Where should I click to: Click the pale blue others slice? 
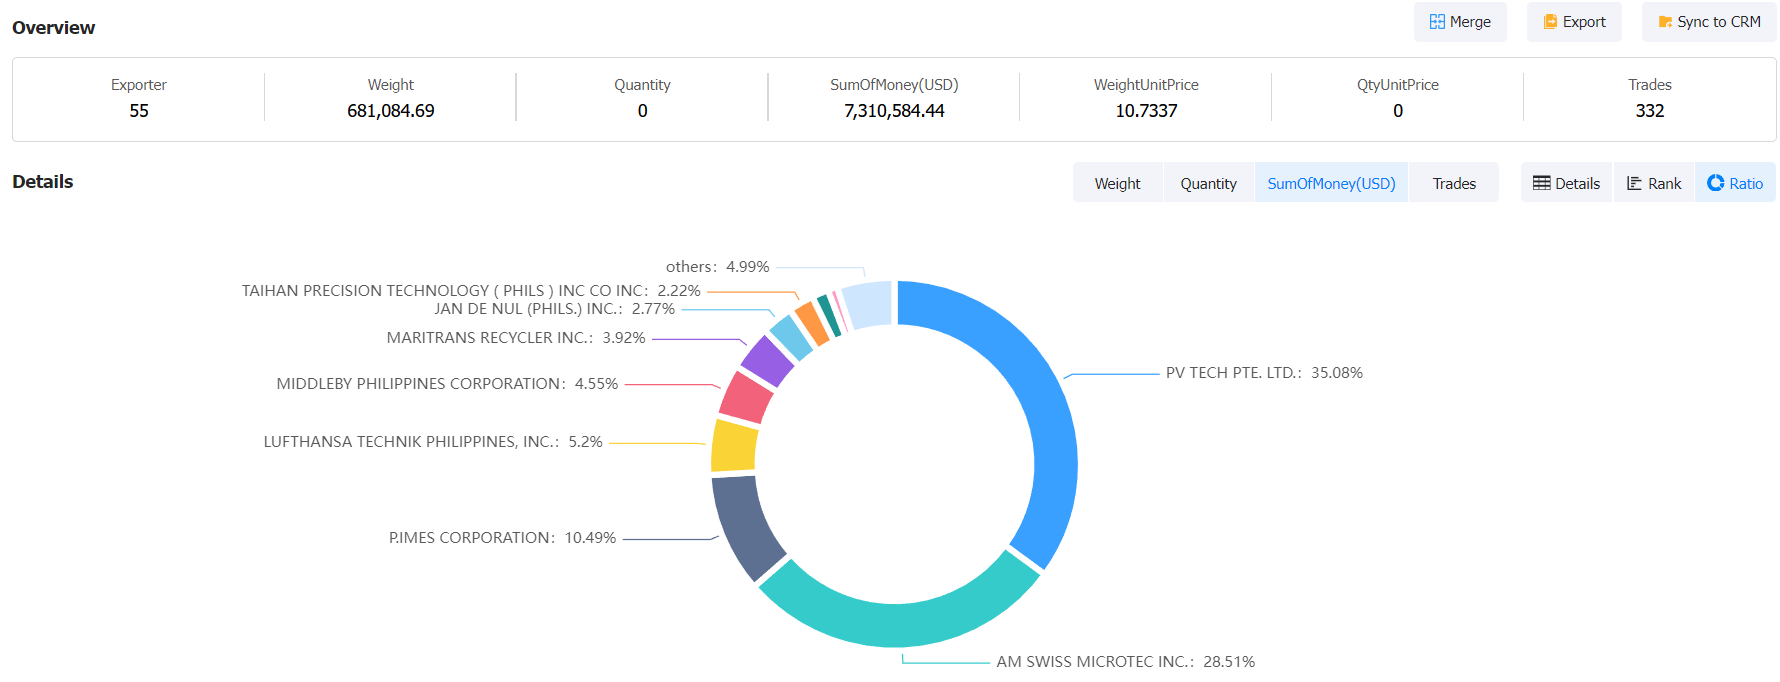pyautogui.click(x=868, y=305)
